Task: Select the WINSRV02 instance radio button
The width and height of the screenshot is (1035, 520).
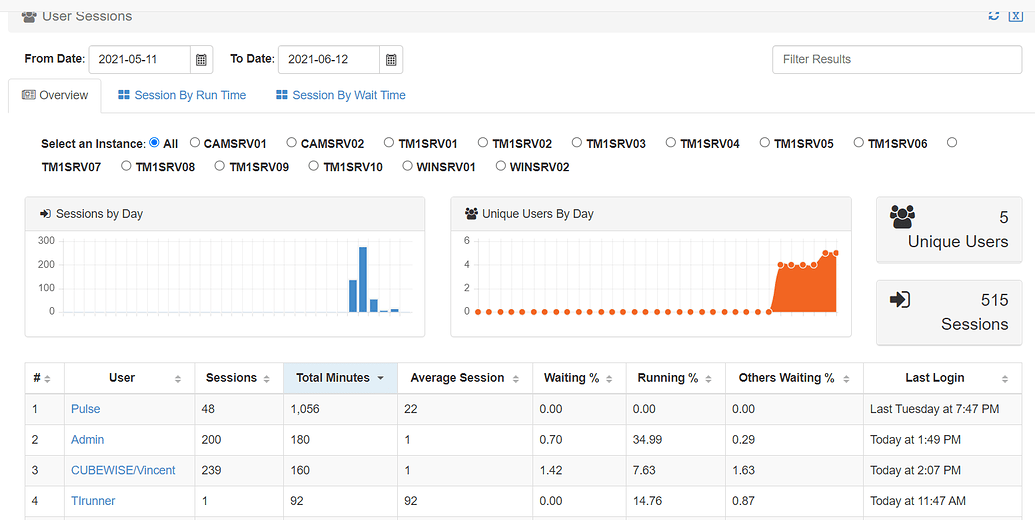Action: pyautogui.click(x=501, y=166)
